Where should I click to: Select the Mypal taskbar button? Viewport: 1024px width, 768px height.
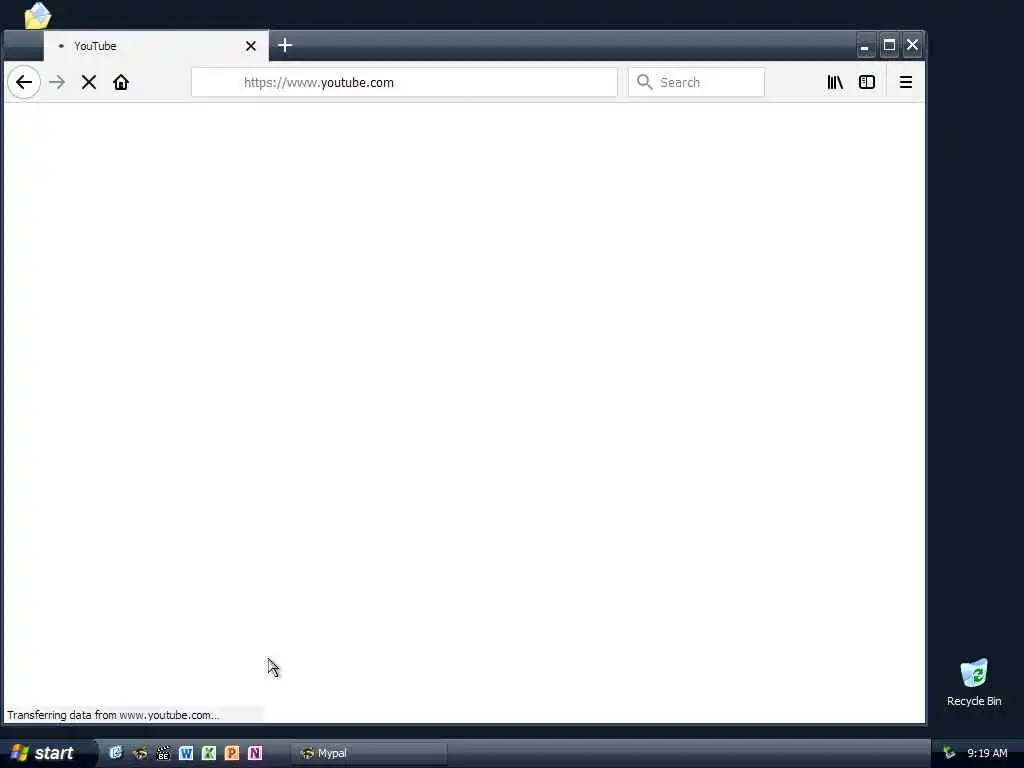pyautogui.click(x=371, y=753)
